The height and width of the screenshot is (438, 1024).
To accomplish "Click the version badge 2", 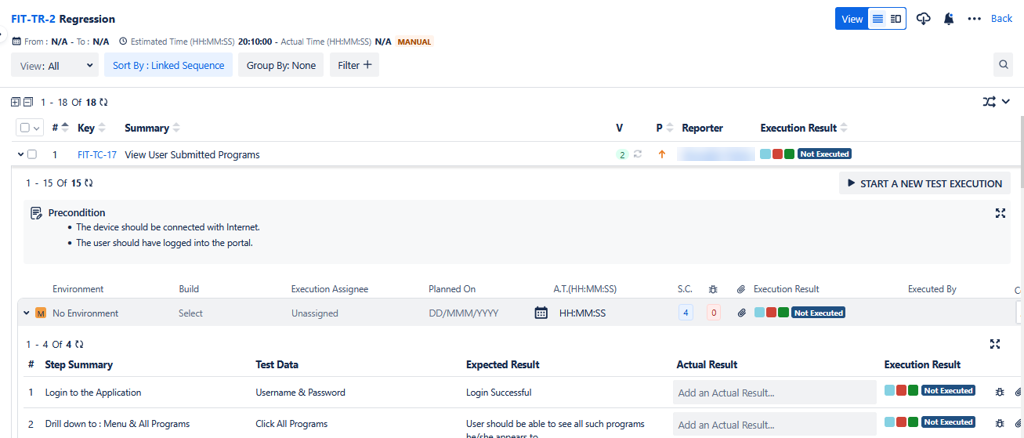I will click(622, 155).
